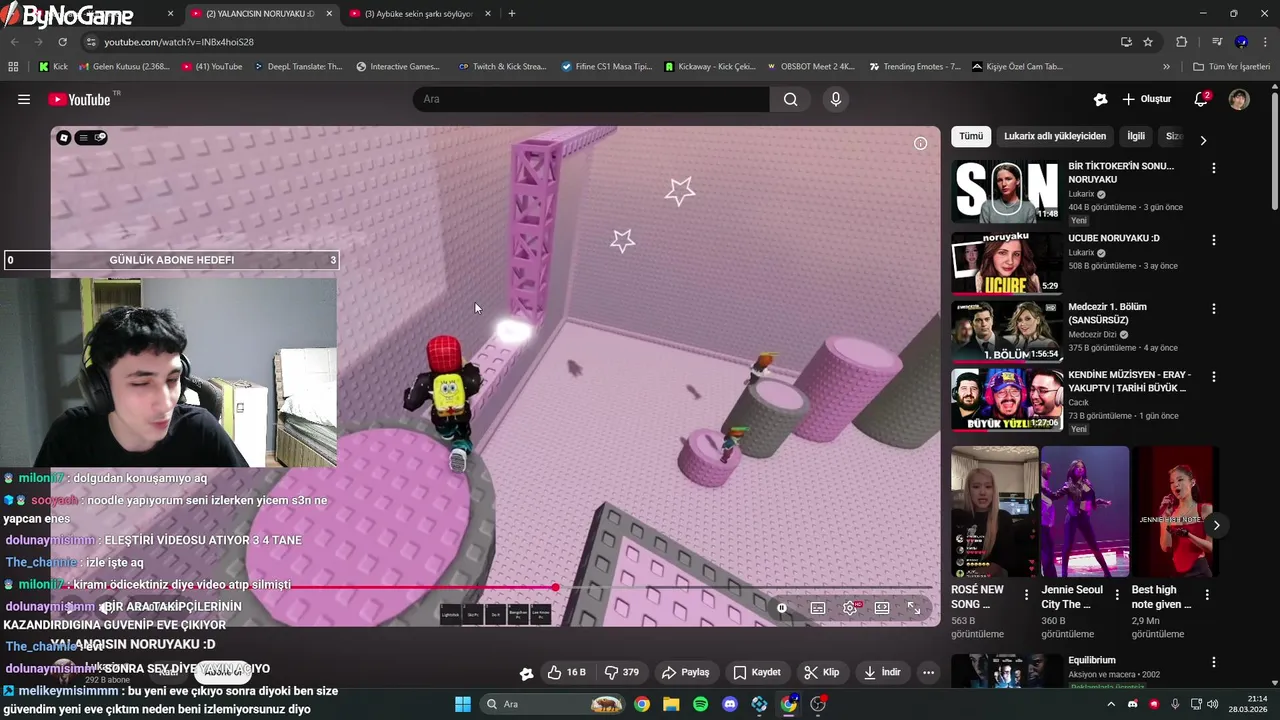Show video info card icon
The width and height of the screenshot is (1280, 720).
(x=920, y=143)
